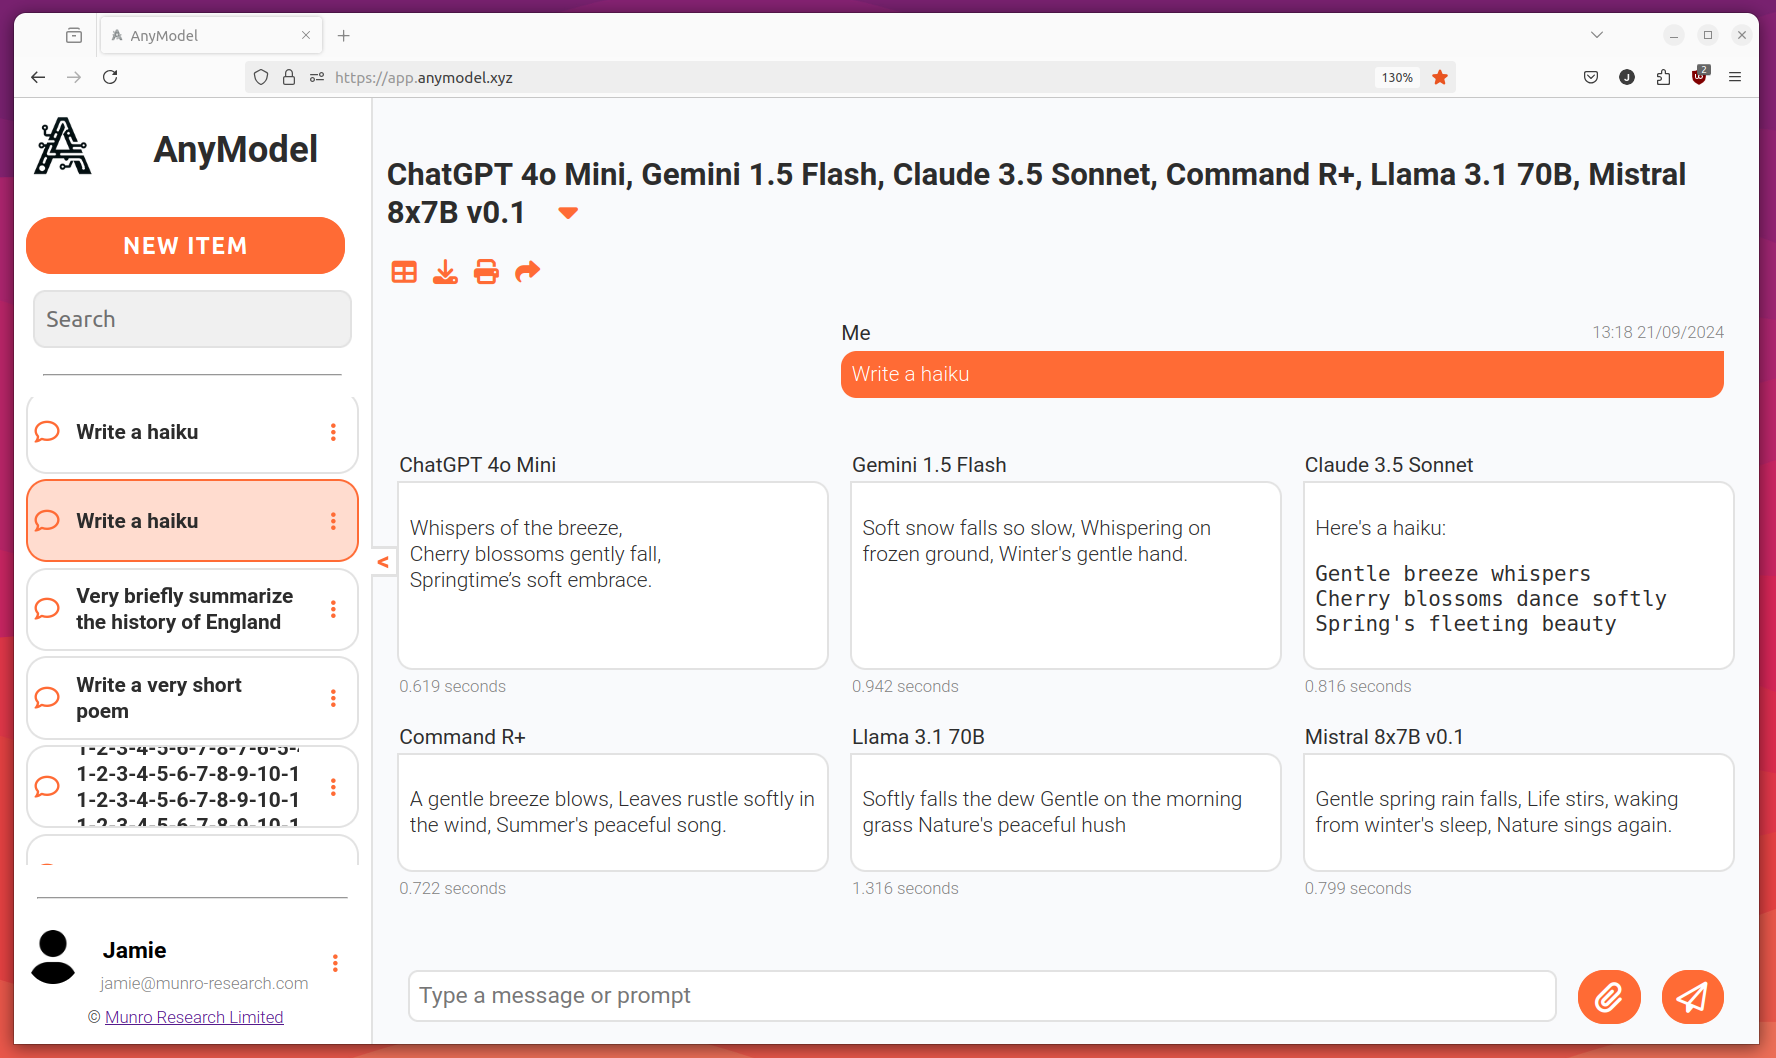Open options menu for very short poem chat

coord(333,698)
